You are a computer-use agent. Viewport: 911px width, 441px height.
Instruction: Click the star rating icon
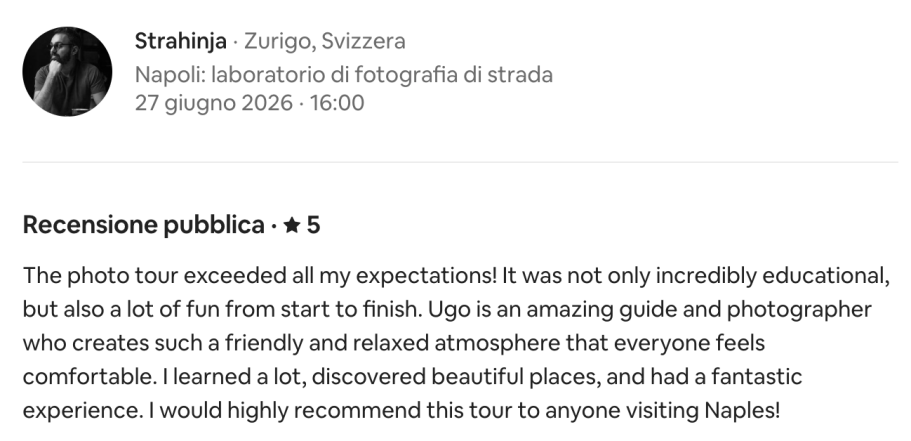tap(292, 225)
